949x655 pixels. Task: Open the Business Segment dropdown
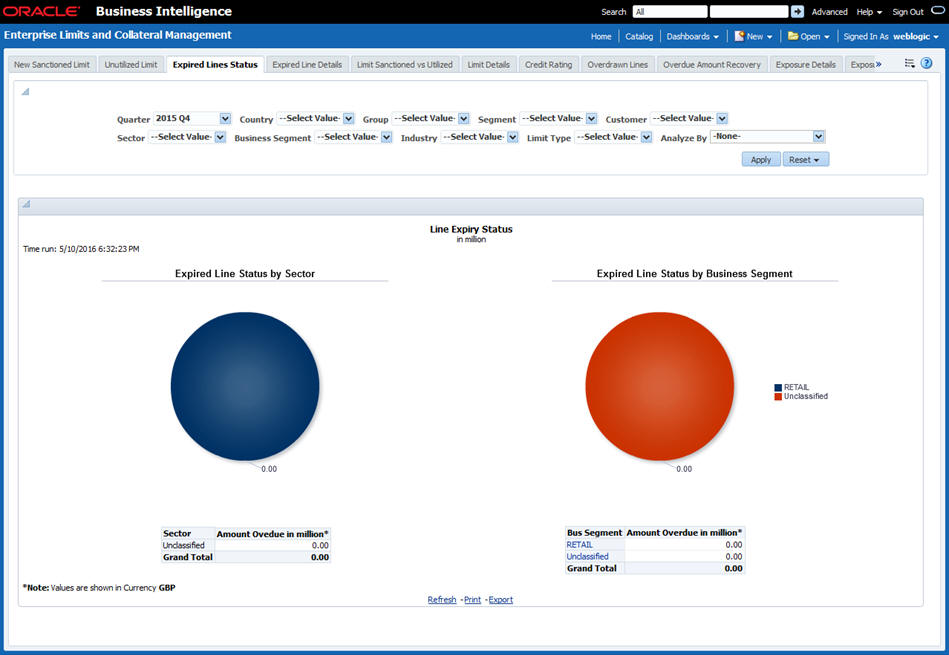tap(386, 137)
